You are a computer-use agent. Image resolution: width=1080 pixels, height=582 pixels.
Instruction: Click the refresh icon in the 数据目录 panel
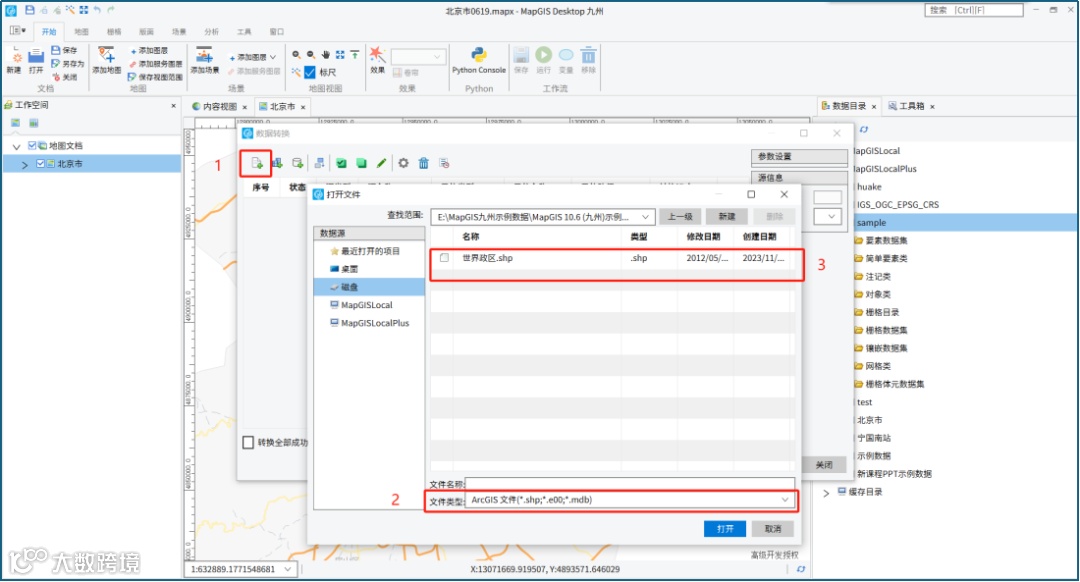pos(864,129)
